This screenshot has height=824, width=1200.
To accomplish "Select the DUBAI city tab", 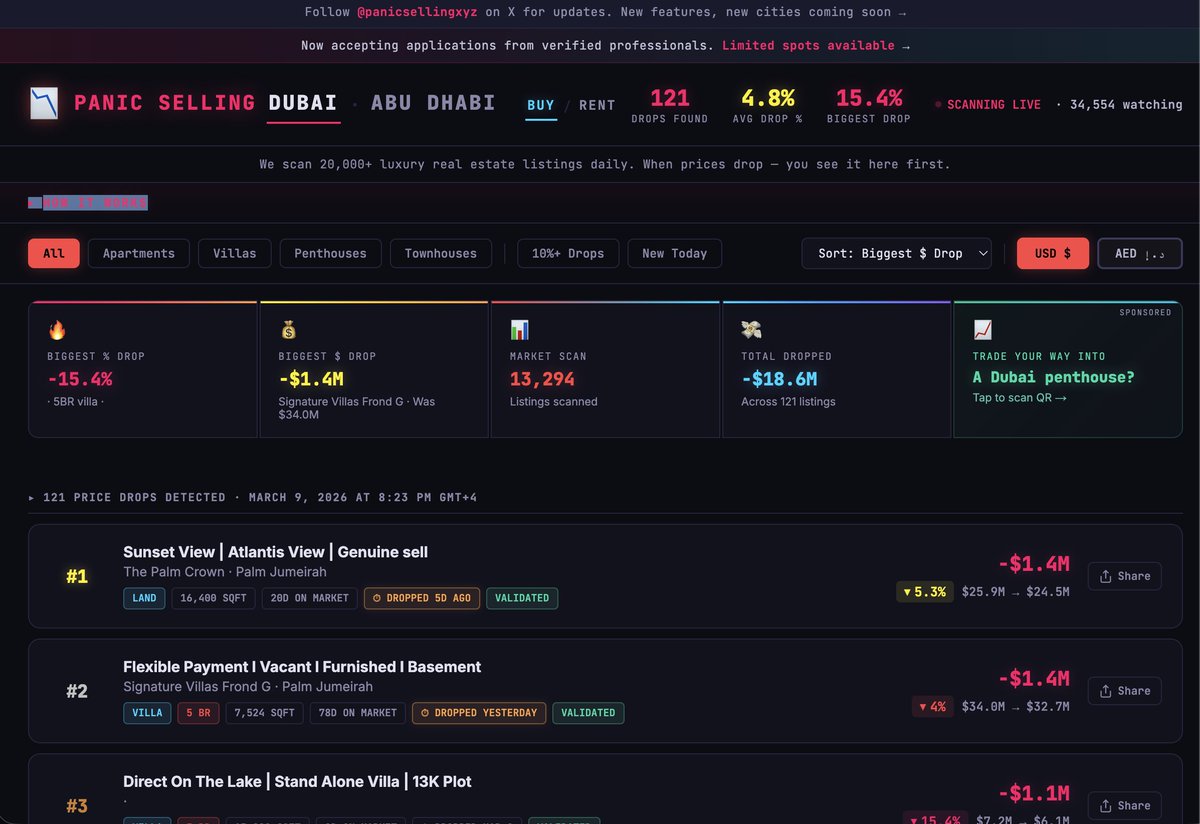I will coord(304,103).
